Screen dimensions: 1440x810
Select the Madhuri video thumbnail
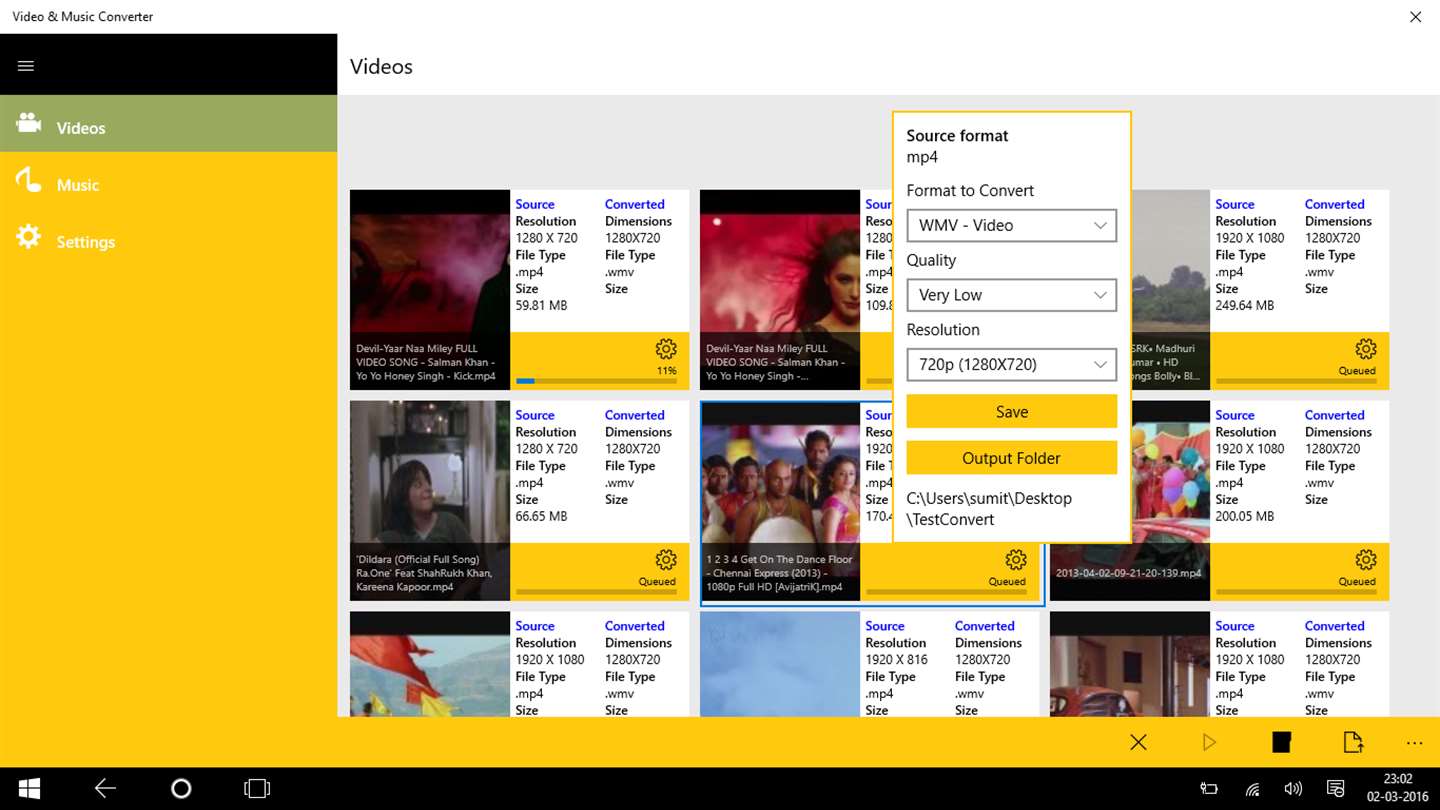(x=1170, y=290)
